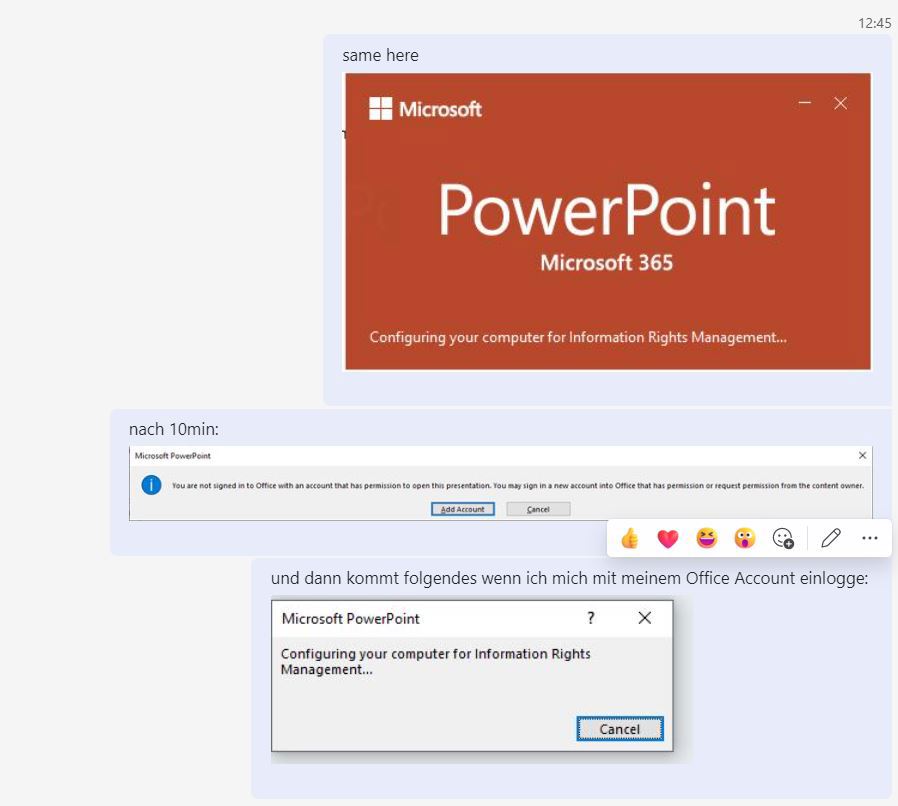Image resolution: width=898 pixels, height=806 pixels.
Task: Click the large PowerPoint title on splash
Action: [606, 210]
